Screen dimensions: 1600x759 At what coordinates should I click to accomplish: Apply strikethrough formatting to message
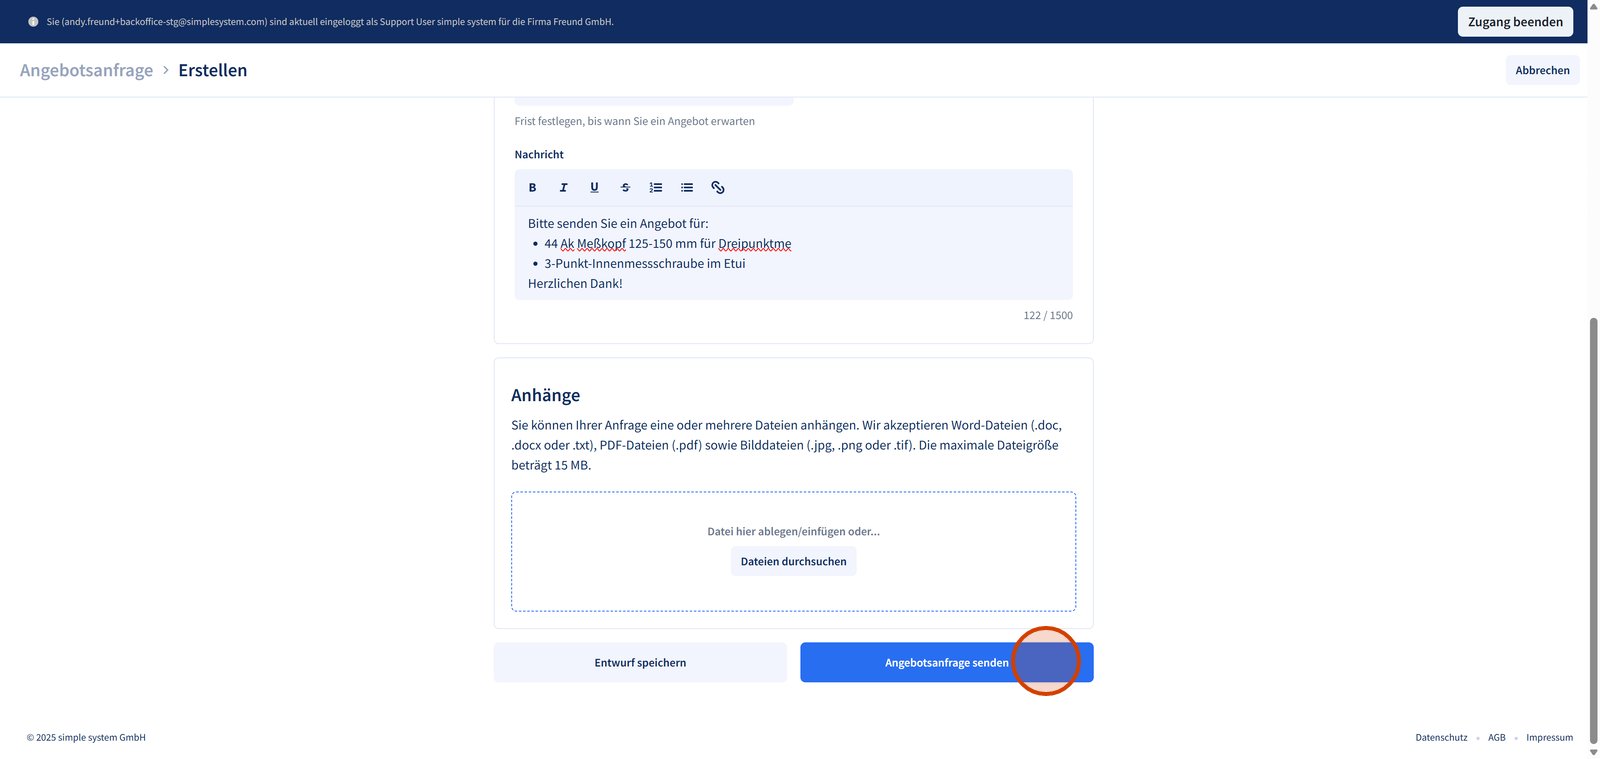[x=625, y=187]
